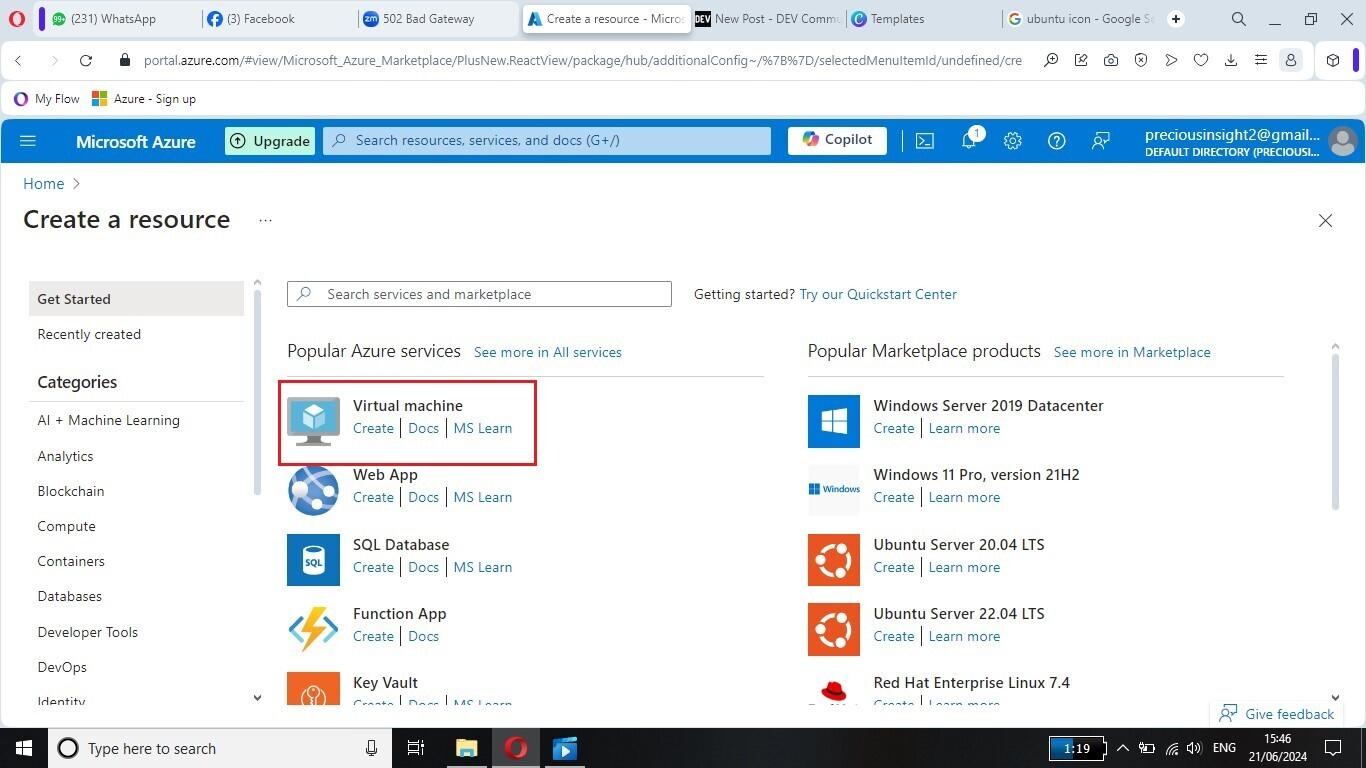Add page to bookmarks heart icon

click(1201, 60)
